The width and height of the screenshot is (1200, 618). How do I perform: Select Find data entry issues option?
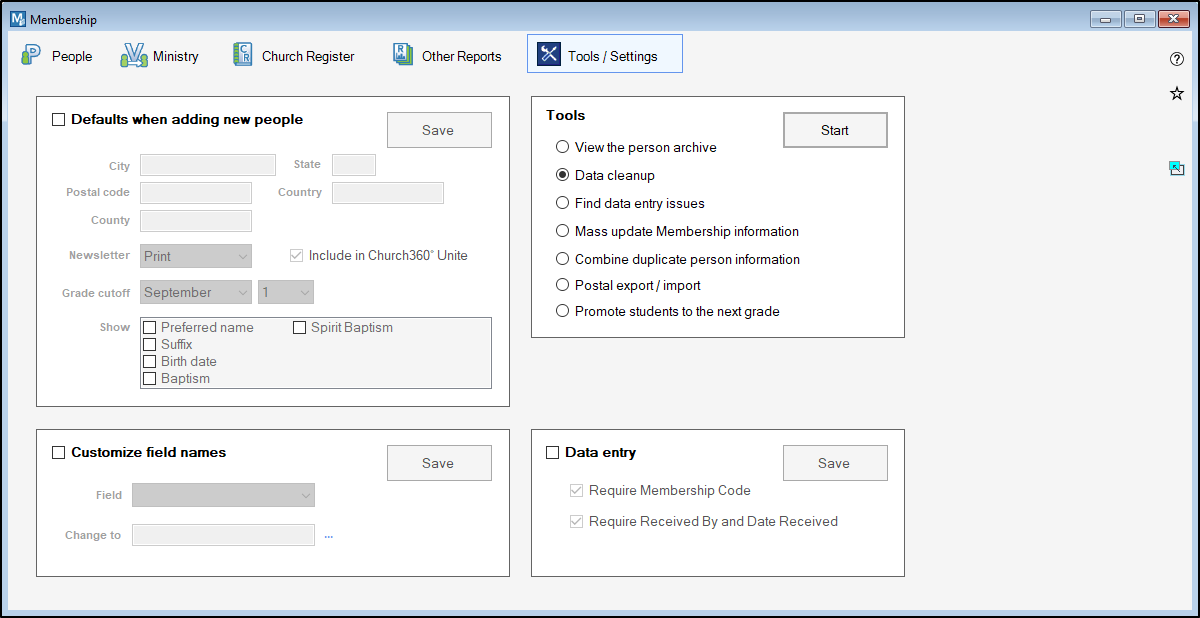[563, 203]
